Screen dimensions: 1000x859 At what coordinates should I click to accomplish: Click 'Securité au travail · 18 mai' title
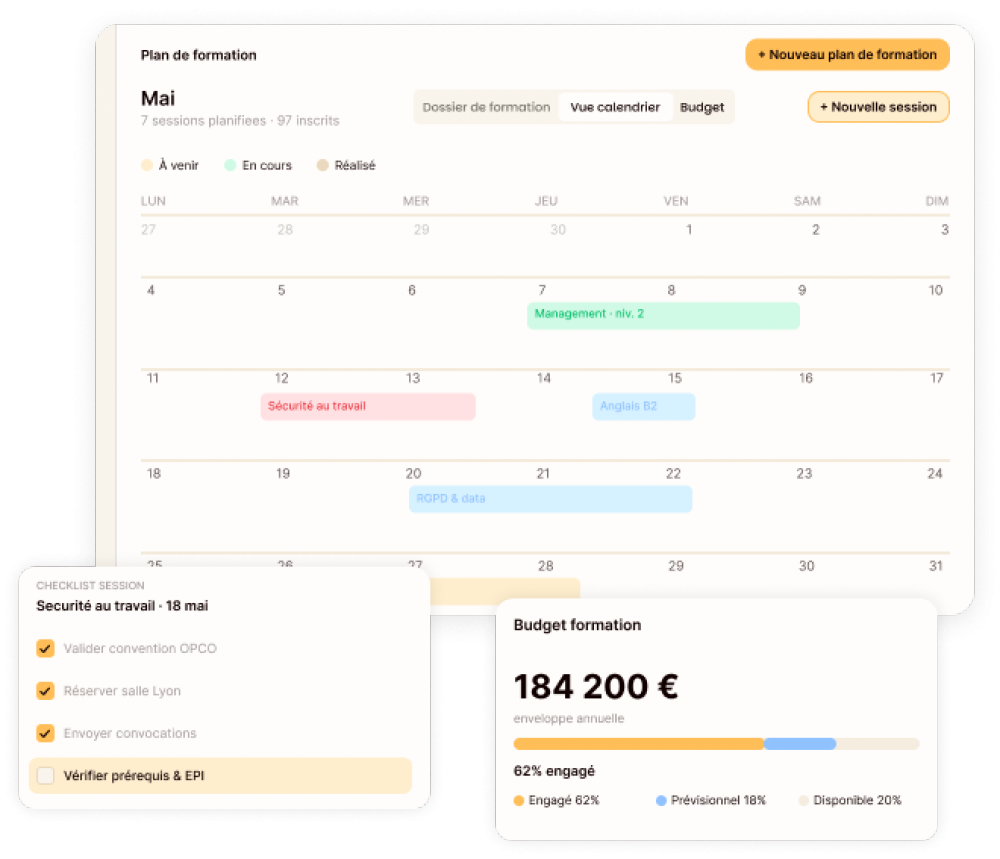tap(122, 606)
